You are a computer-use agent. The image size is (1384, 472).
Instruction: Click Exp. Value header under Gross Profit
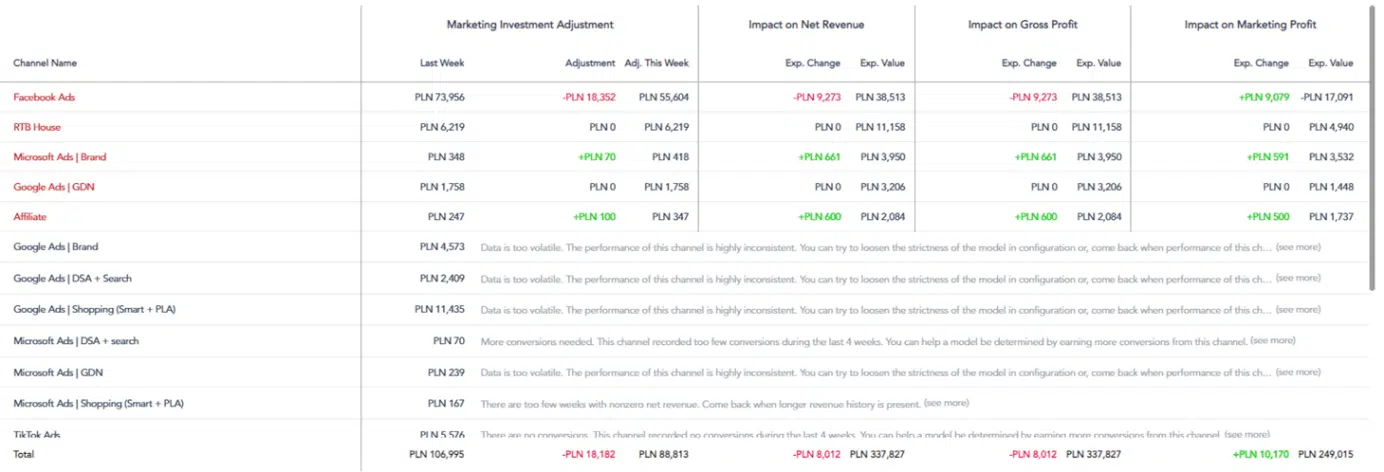click(x=1098, y=63)
